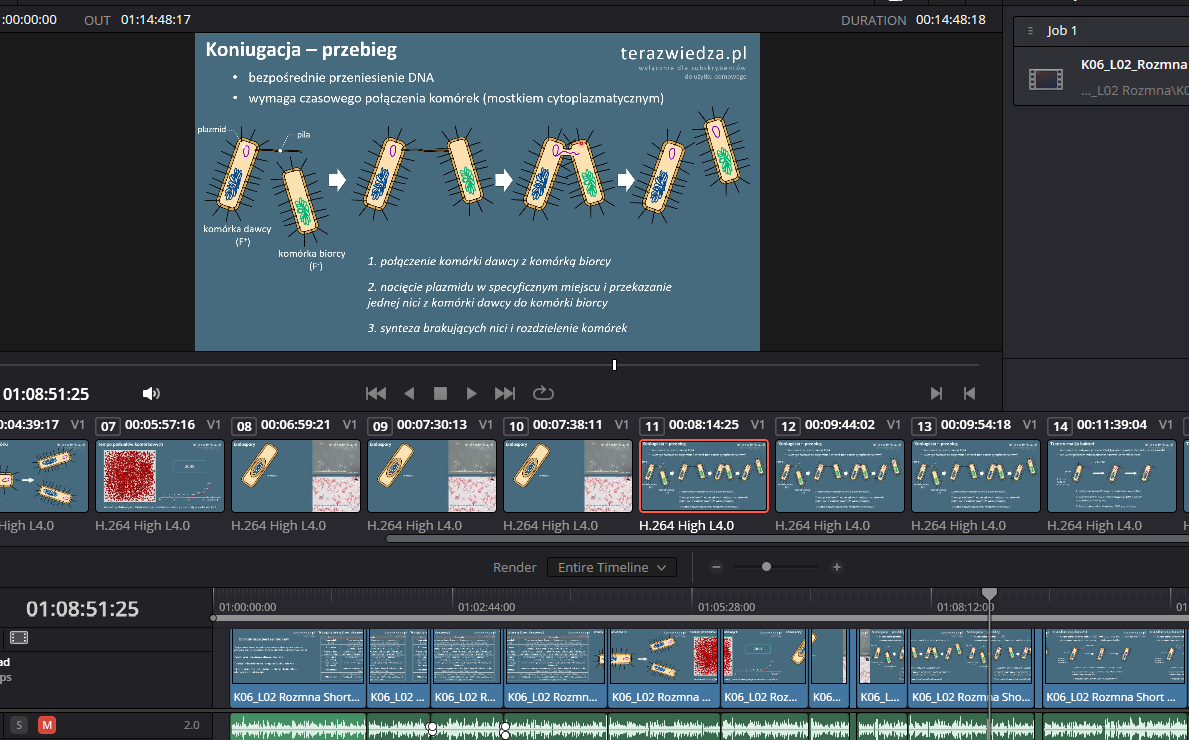
Task: Click the timeline zoom in plus button
Action: (x=837, y=567)
